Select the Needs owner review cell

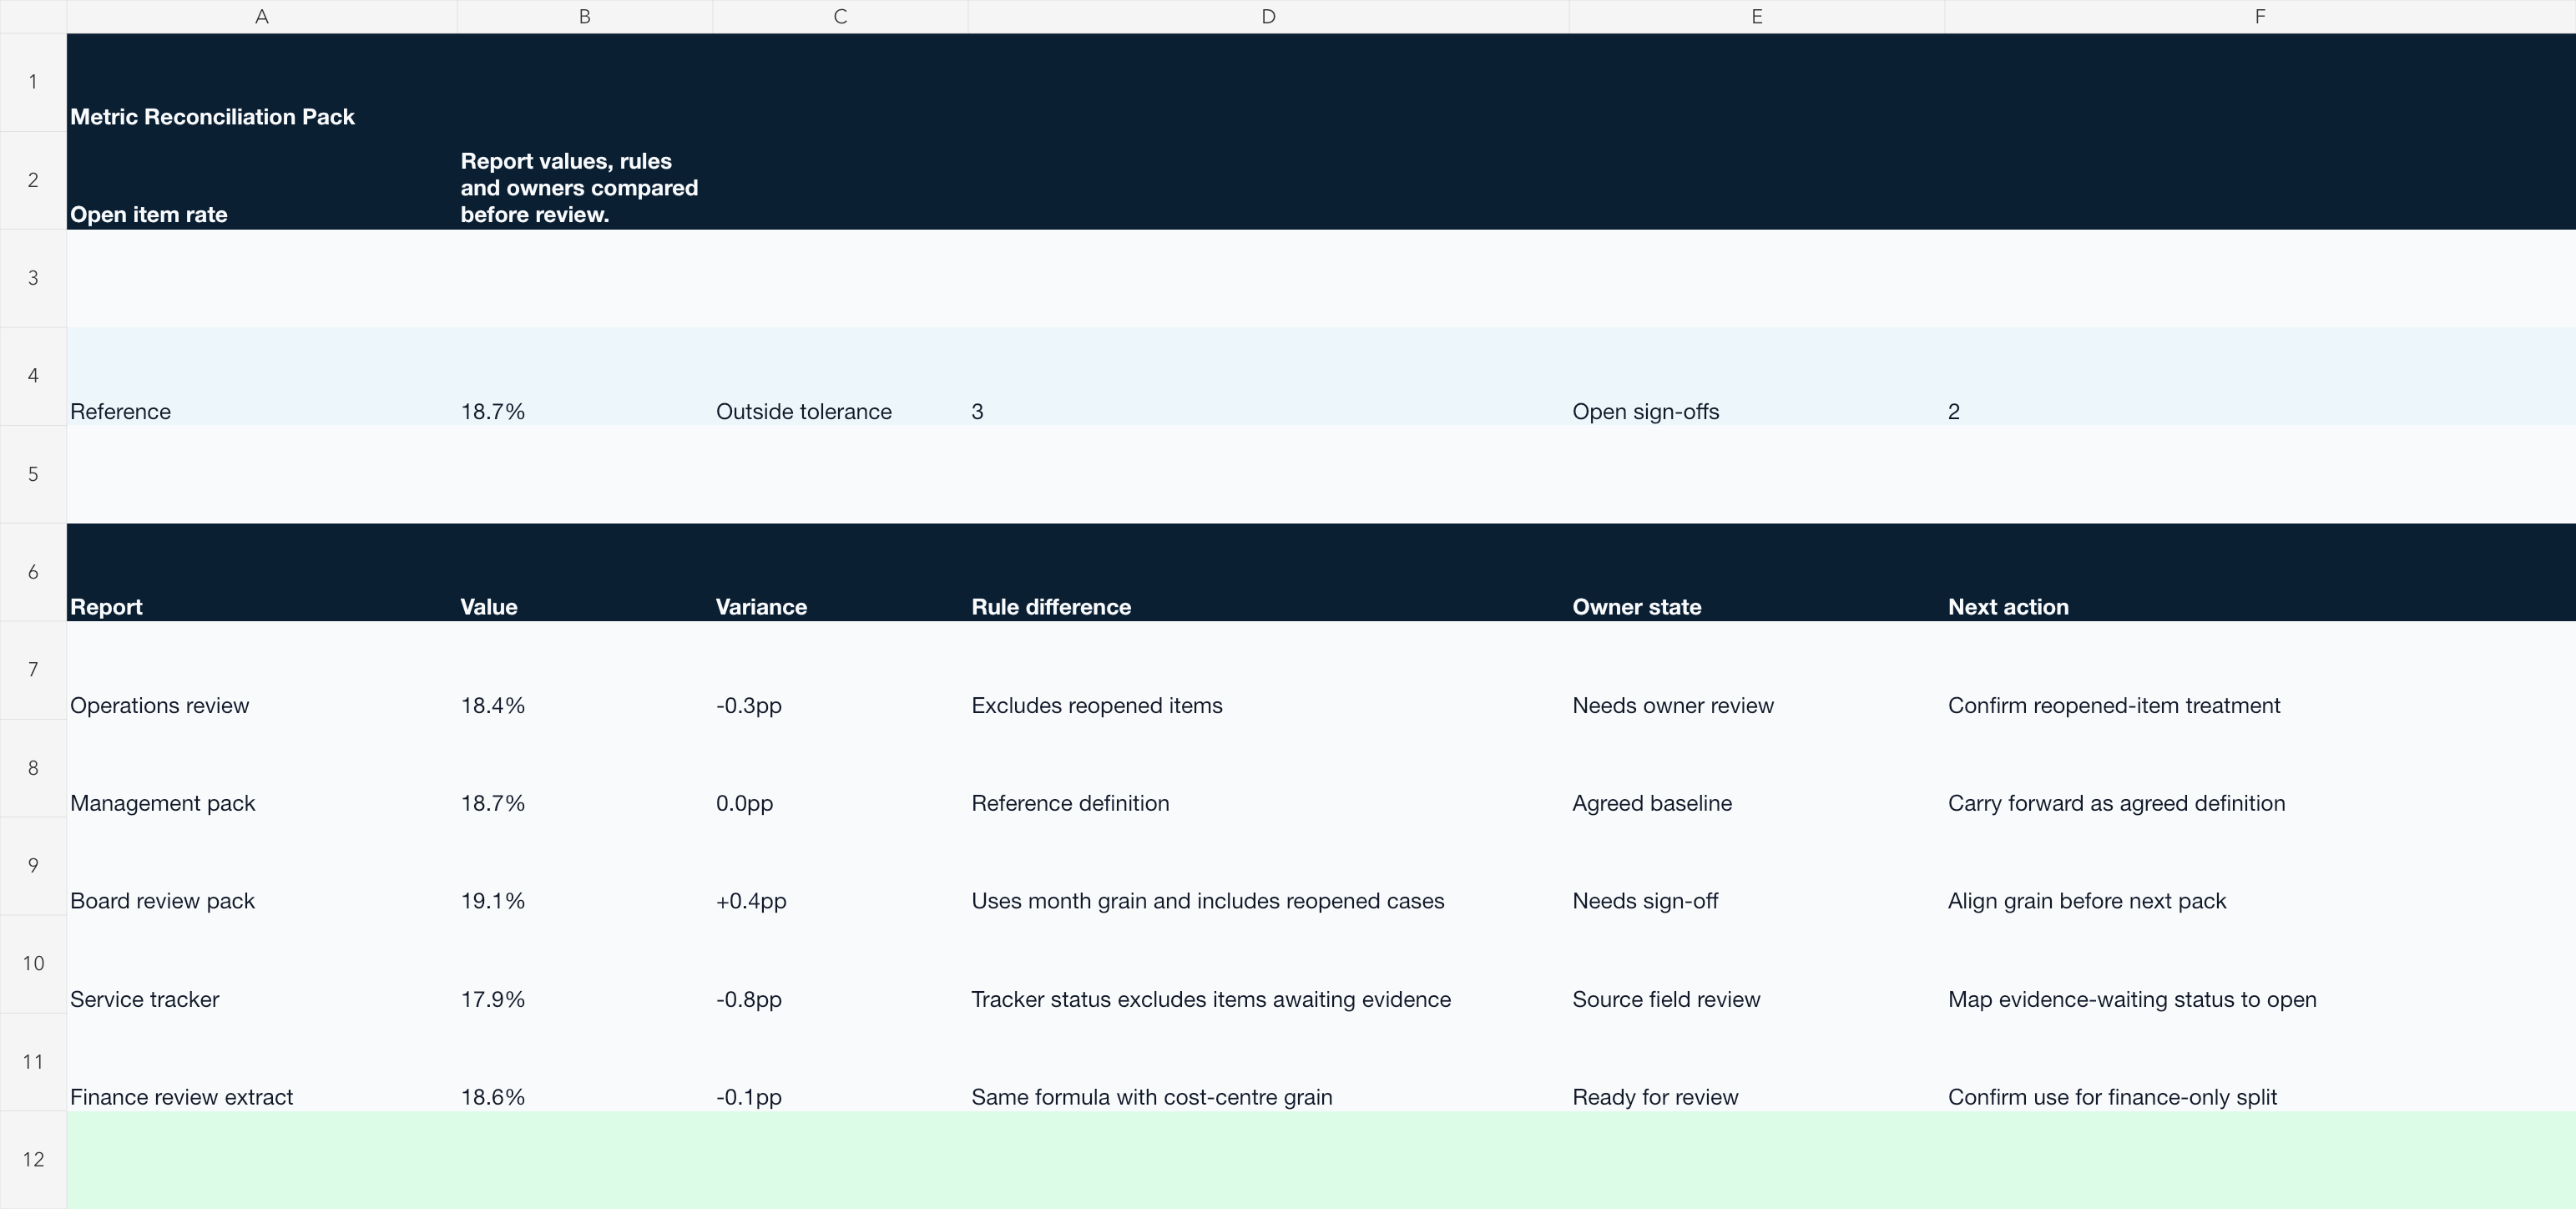pos(1757,670)
